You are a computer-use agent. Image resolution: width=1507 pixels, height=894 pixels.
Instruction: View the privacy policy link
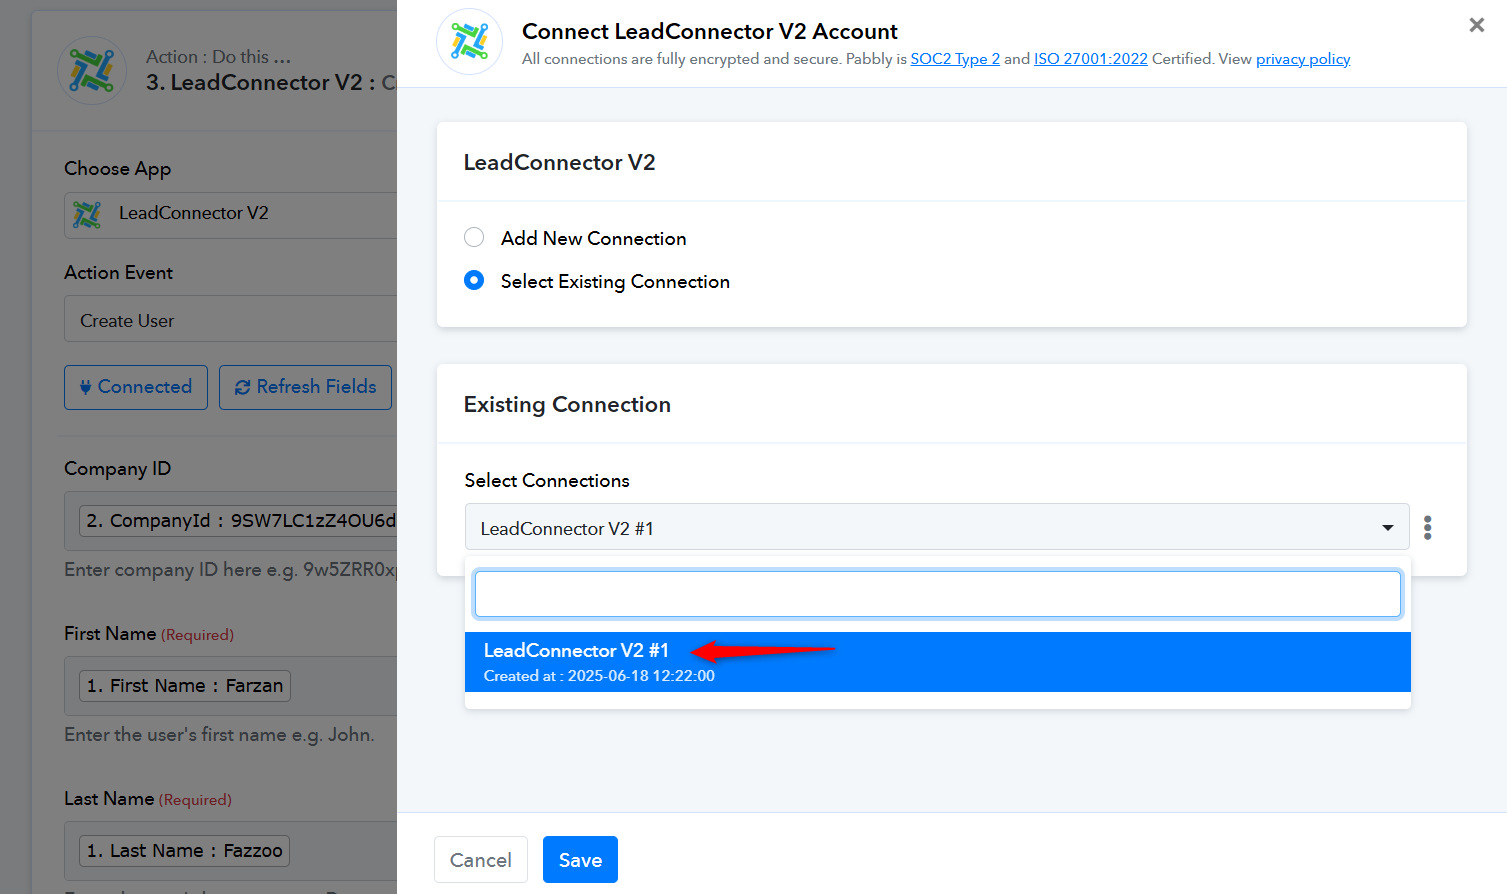click(1302, 59)
